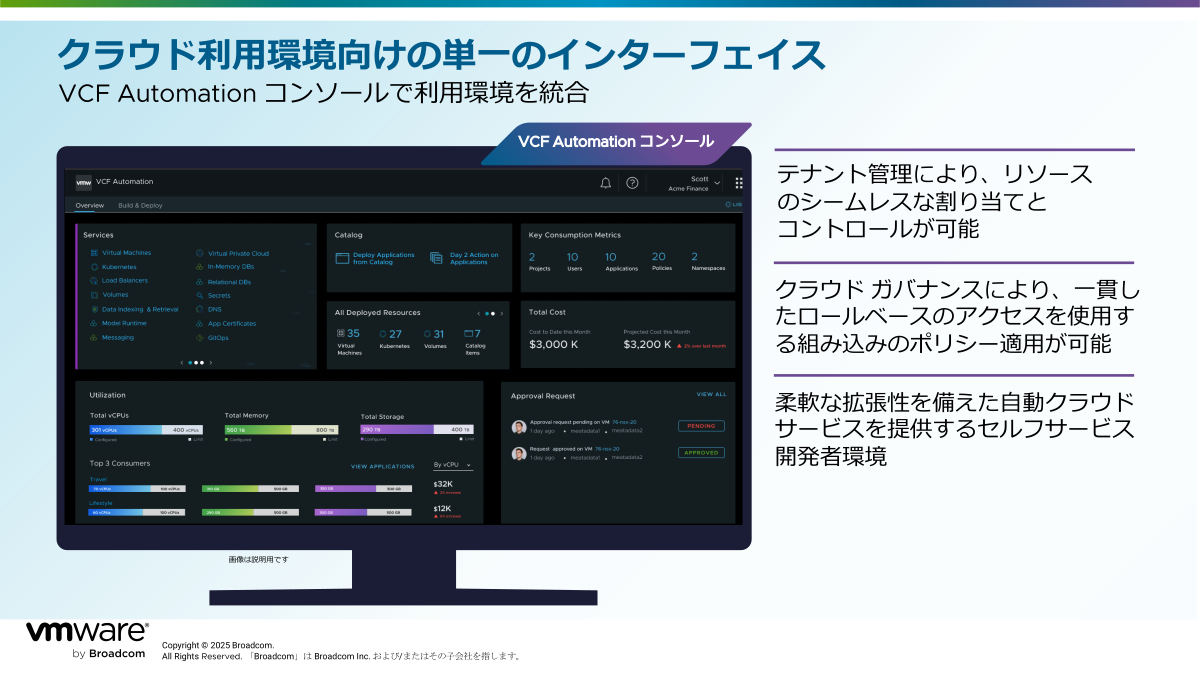Click the Load Balancers service icon
Screen dimensions: 1200x675
click(94, 281)
